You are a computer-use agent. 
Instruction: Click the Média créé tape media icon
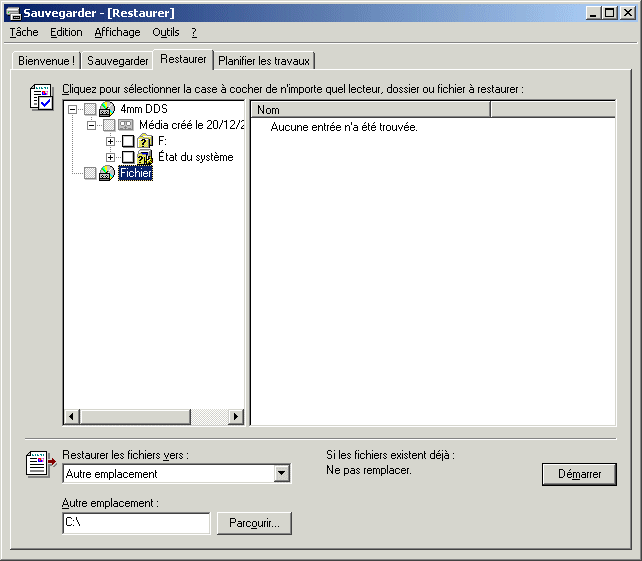coord(126,125)
